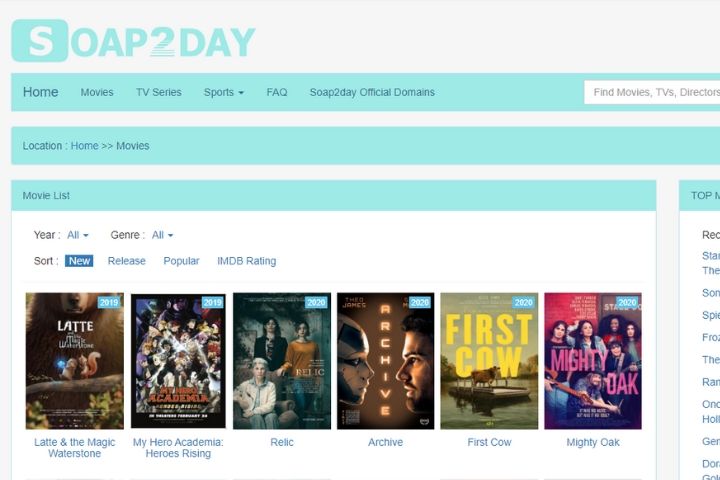Screen dimensions: 720x480
Task: Click the 2019 badge on Latte poster
Action: click(x=109, y=302)
